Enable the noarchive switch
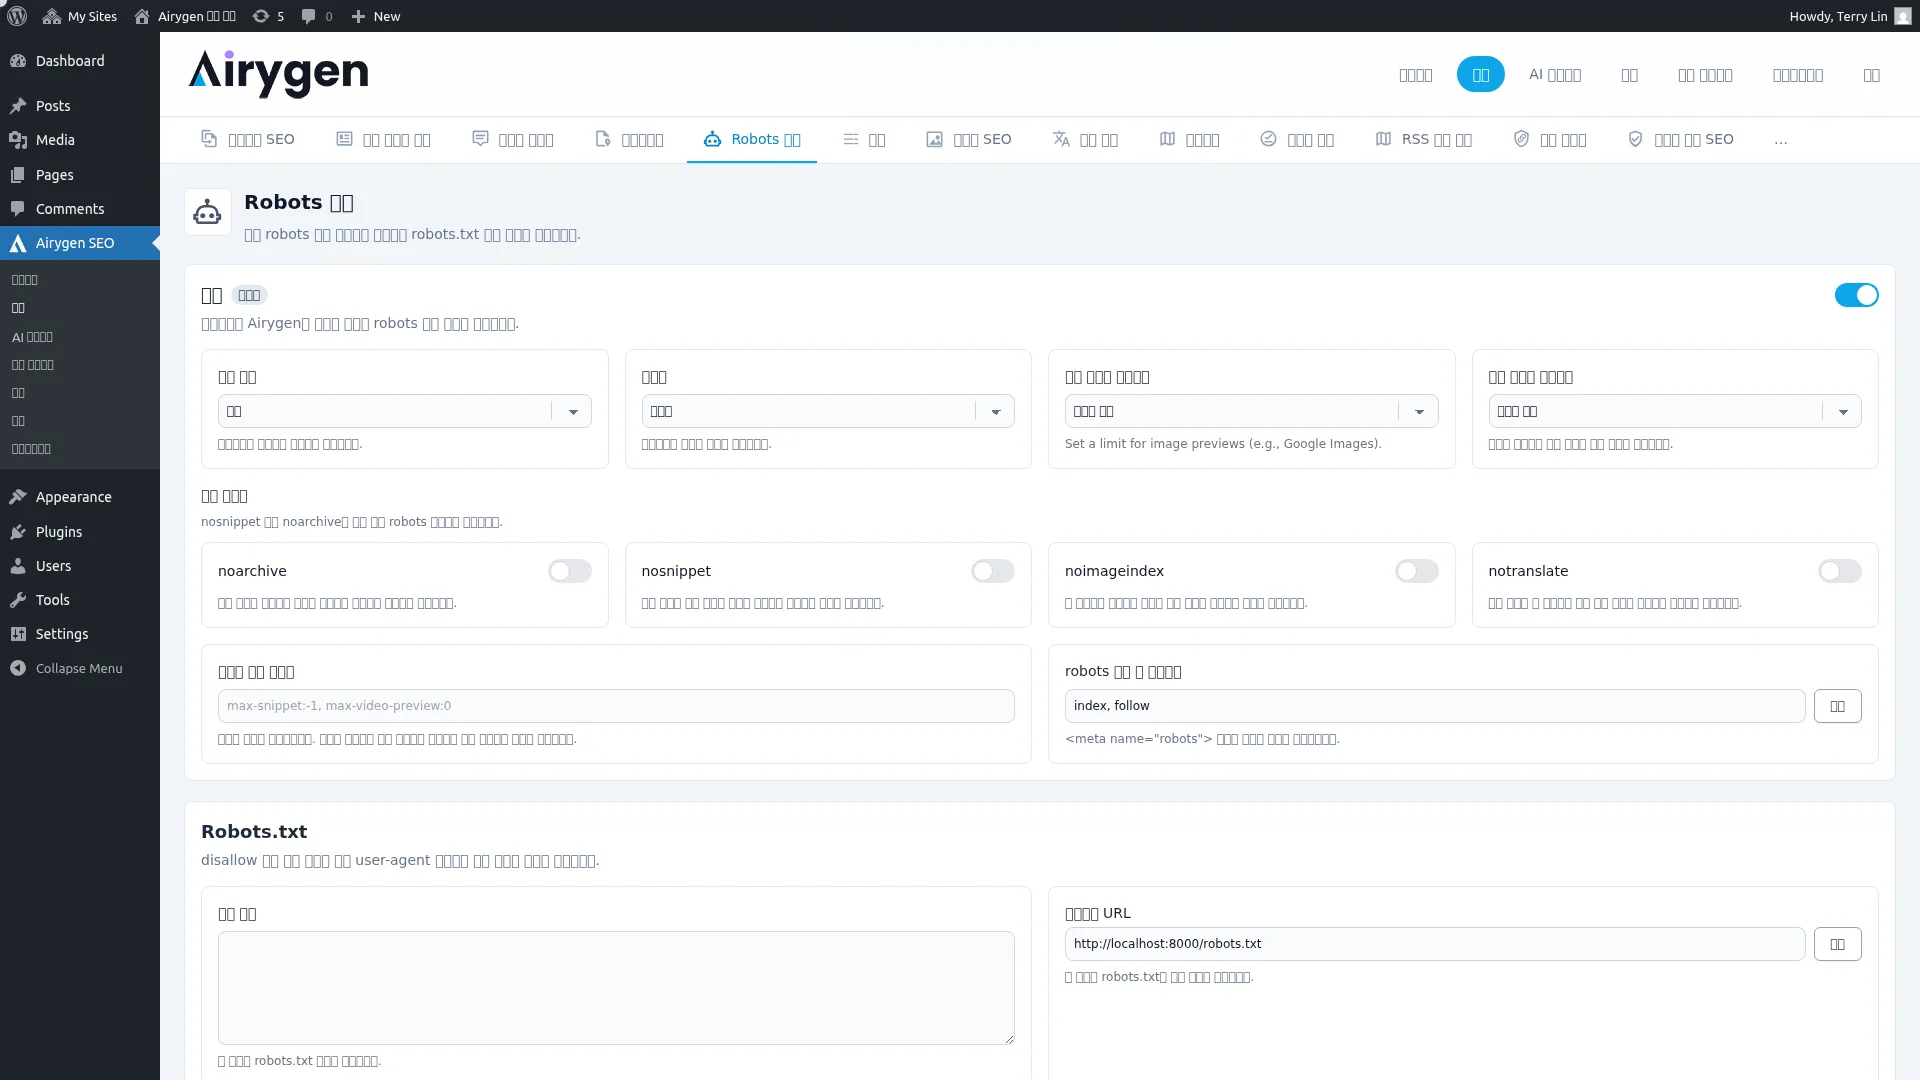 [x=570, y=571]
